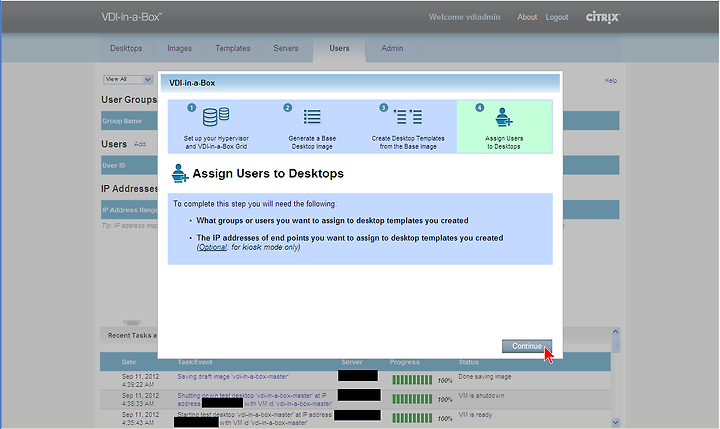Click the 'Assign Users to Desktops' step label
720x429 pixels.
[x=504, y=142]
